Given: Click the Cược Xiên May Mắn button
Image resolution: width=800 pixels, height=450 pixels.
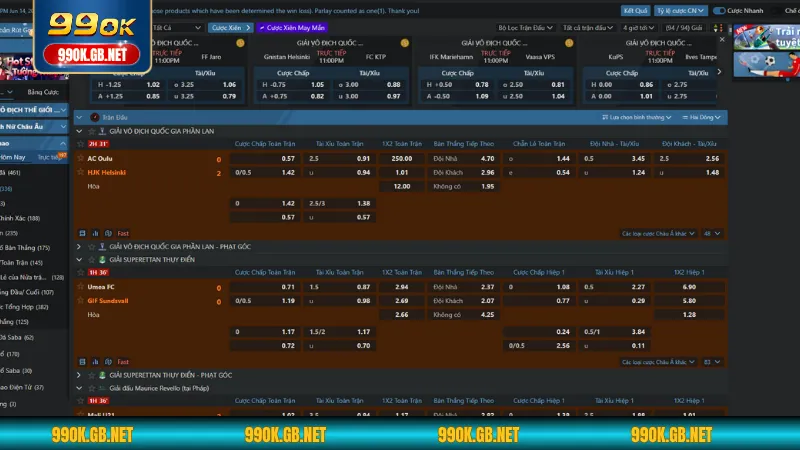Looking at the screenshot, I should (x=292, y=28).
